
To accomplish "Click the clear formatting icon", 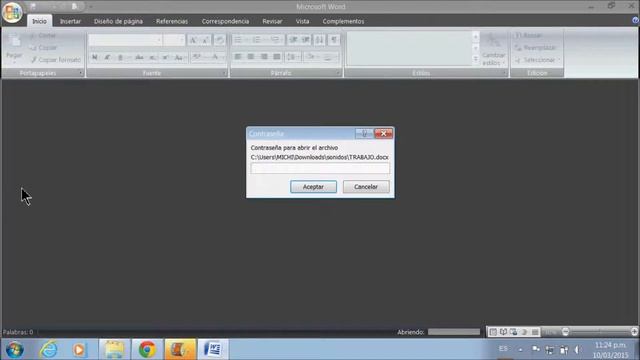I will coord(220,40).
